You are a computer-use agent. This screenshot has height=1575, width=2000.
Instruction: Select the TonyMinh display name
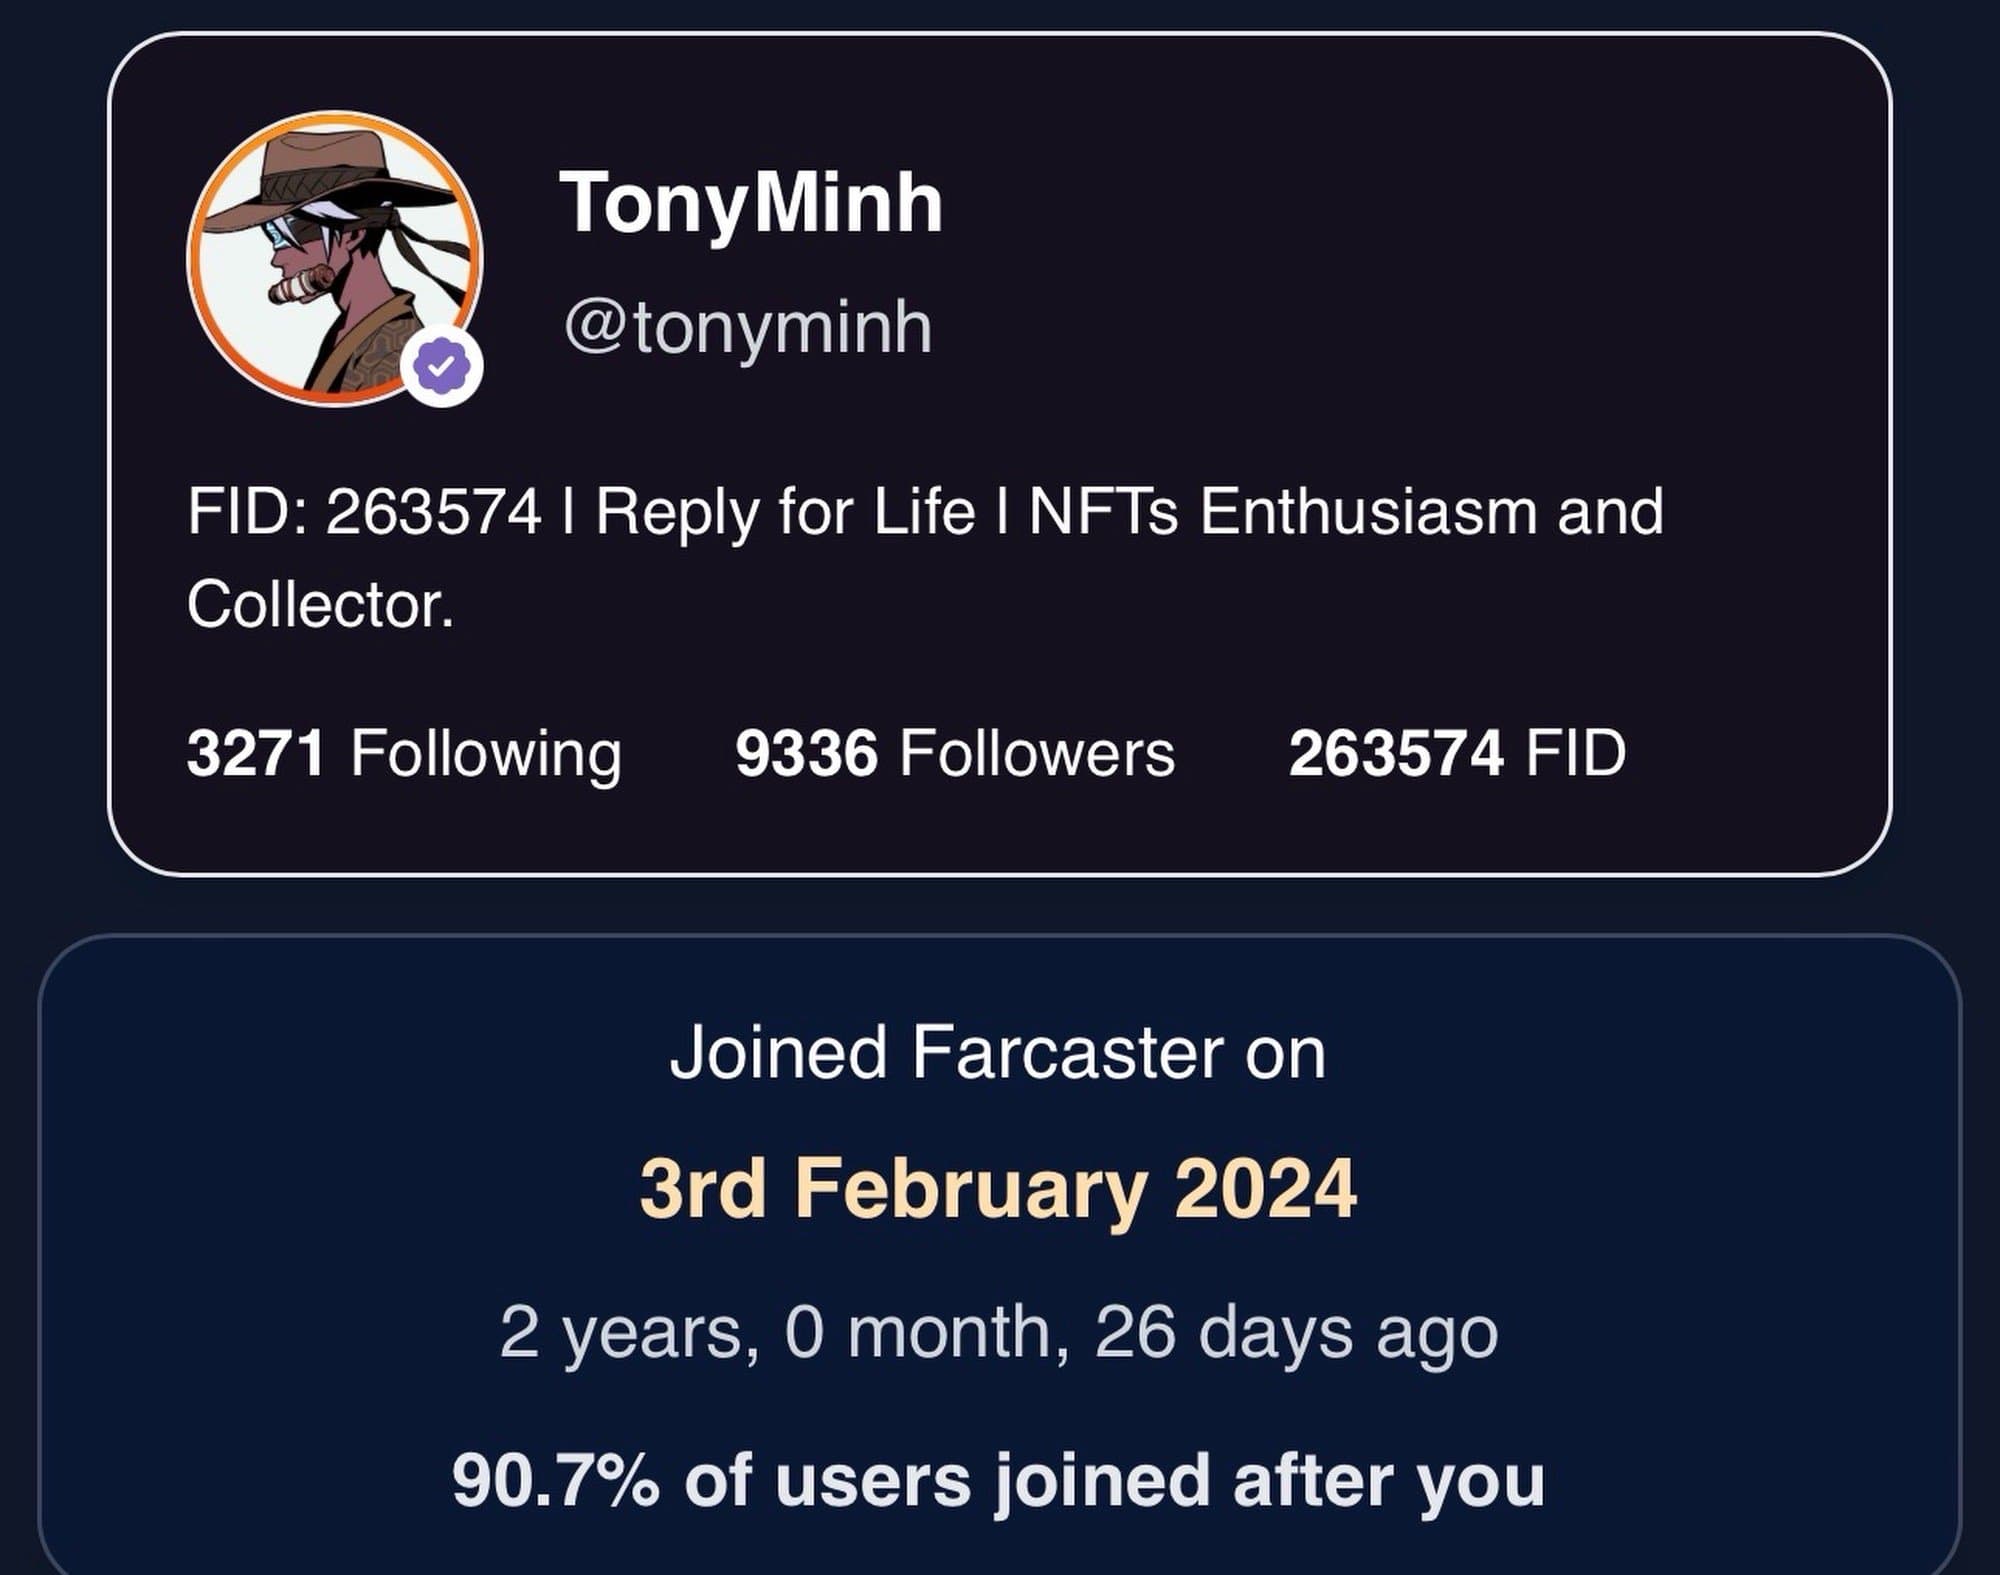751,203
